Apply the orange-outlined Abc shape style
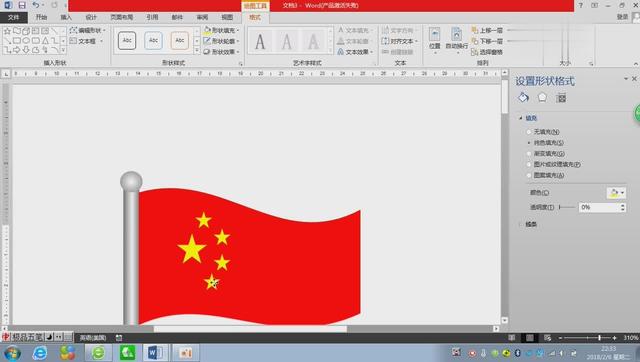640x362 pixels. click(x=180, y=40)
